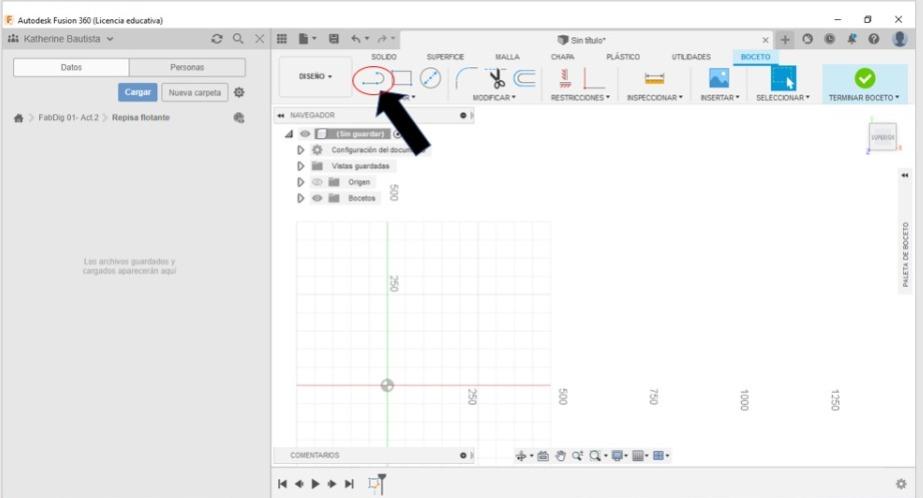Viewport: 923px width, 498px height.
Task: Switch to the UTILIDADES tab
Action: coord(691,57)
